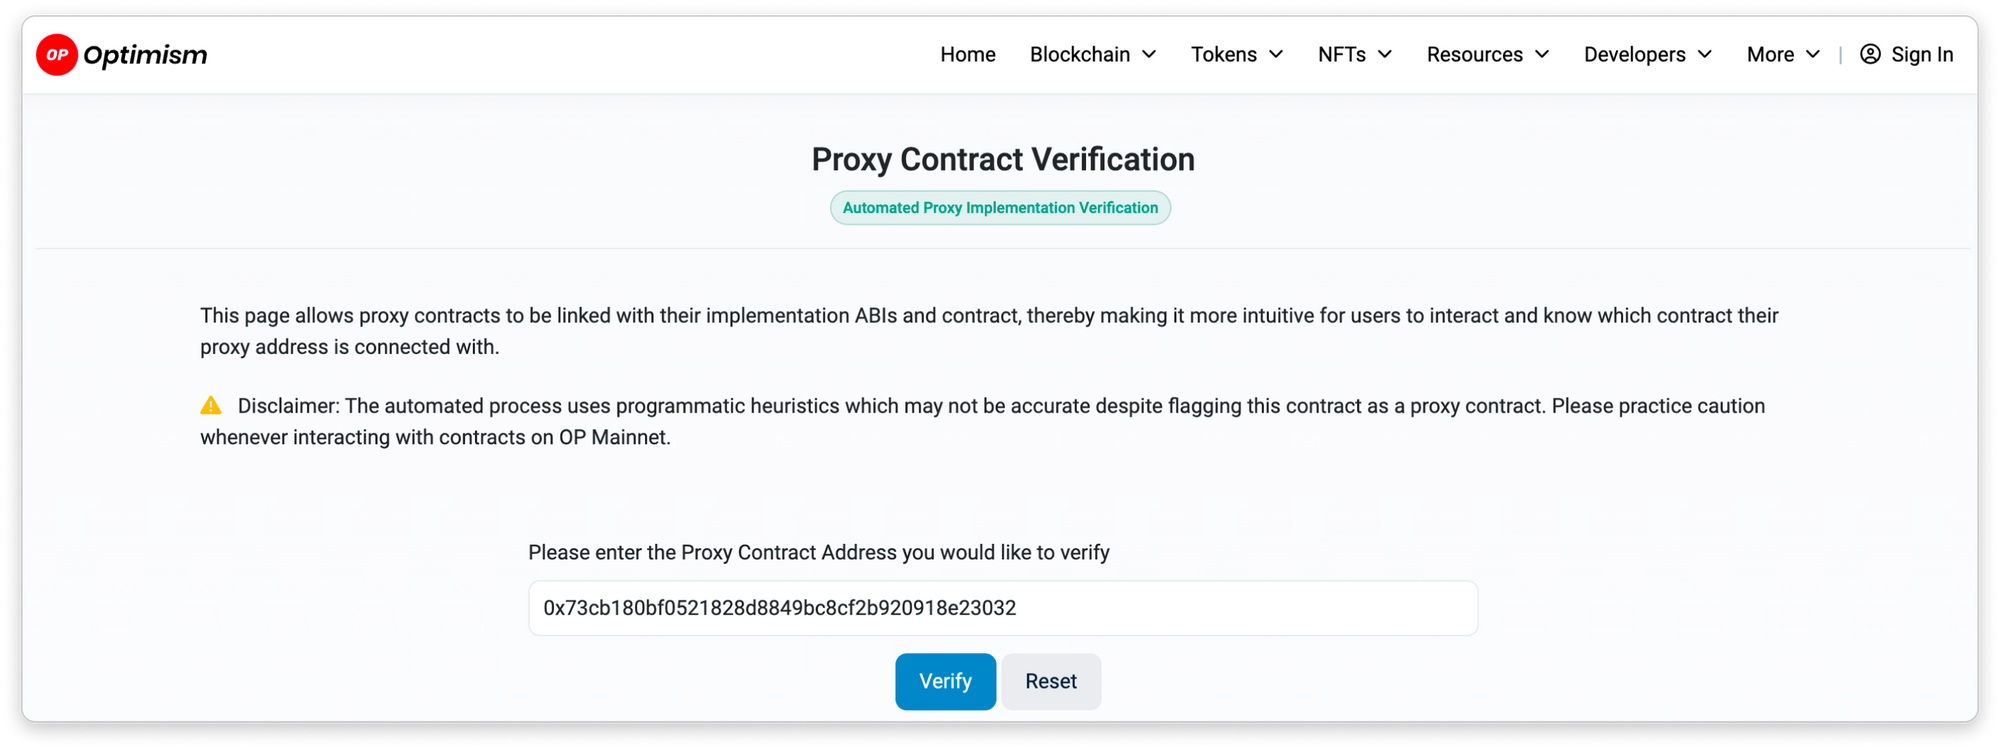Go to the Home nav item
2000x749 pixels.
pyautogui.click(x=968, y=54)
